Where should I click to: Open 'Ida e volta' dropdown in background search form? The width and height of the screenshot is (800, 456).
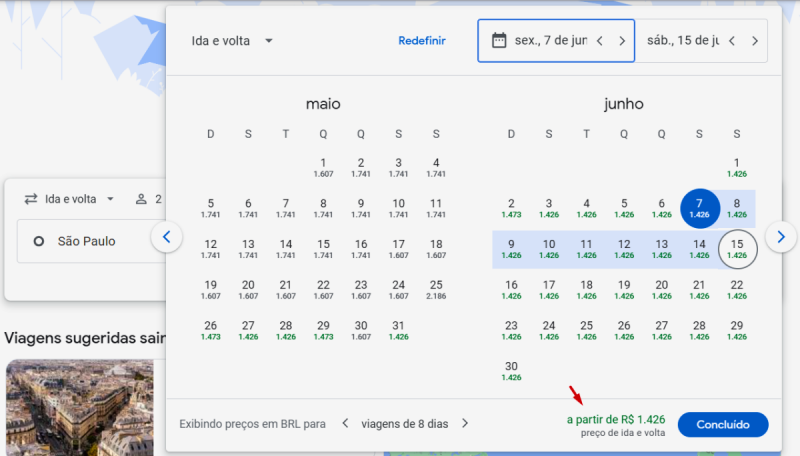(79, 199)
